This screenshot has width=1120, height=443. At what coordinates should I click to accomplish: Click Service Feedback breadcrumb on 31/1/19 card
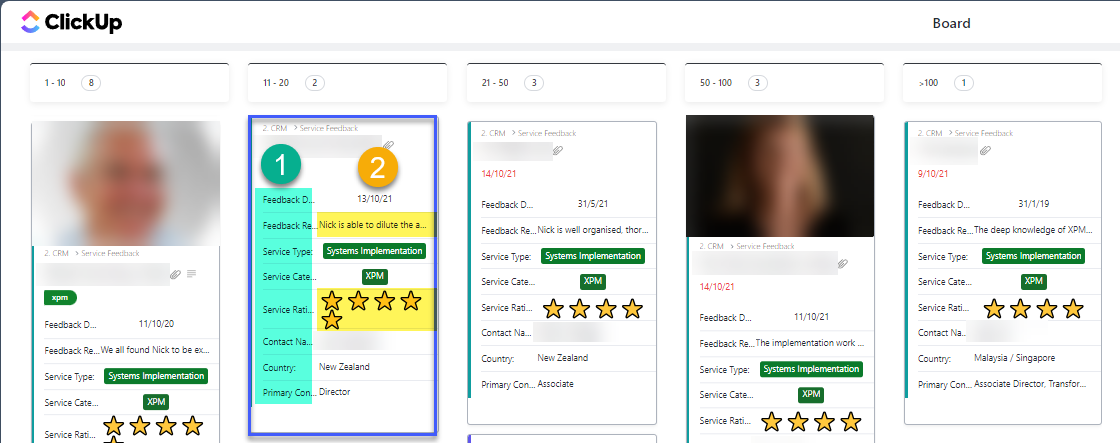point(984,133)
